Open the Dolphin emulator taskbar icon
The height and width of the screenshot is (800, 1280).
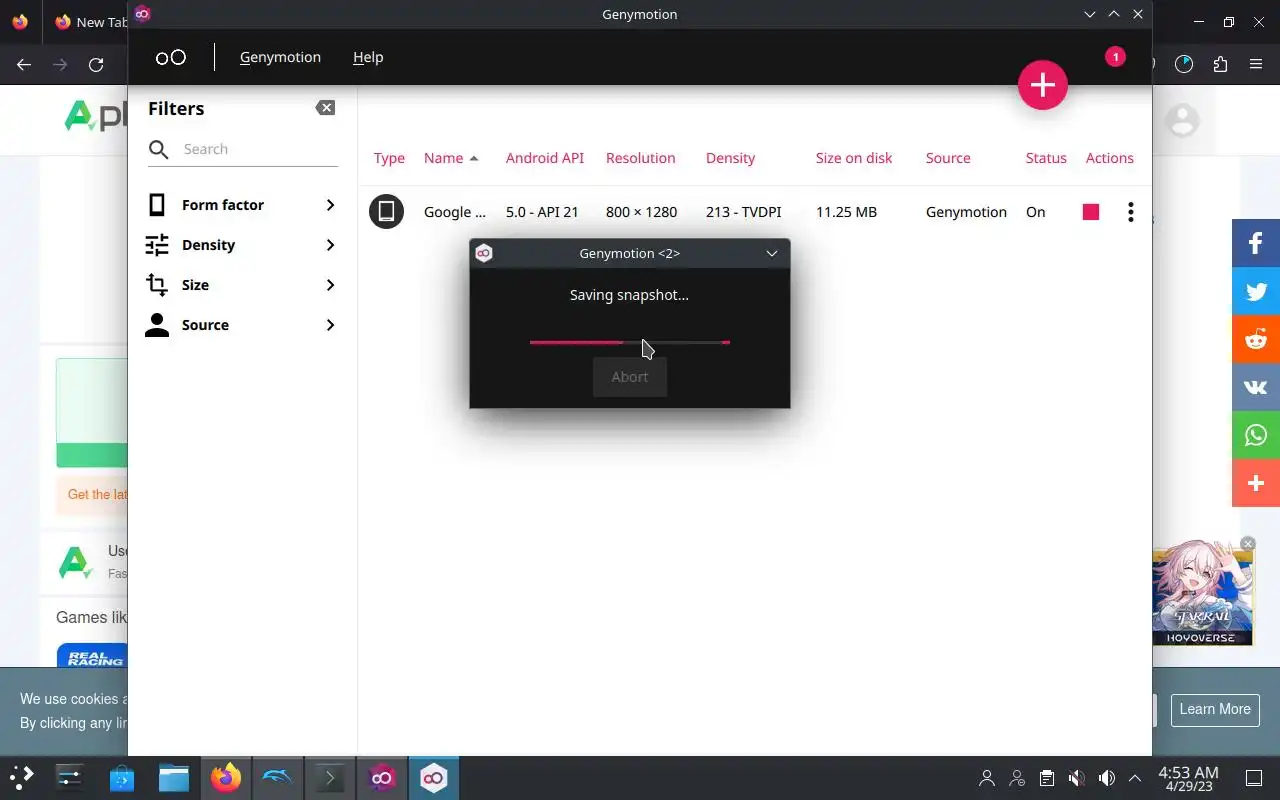(278, 778)
